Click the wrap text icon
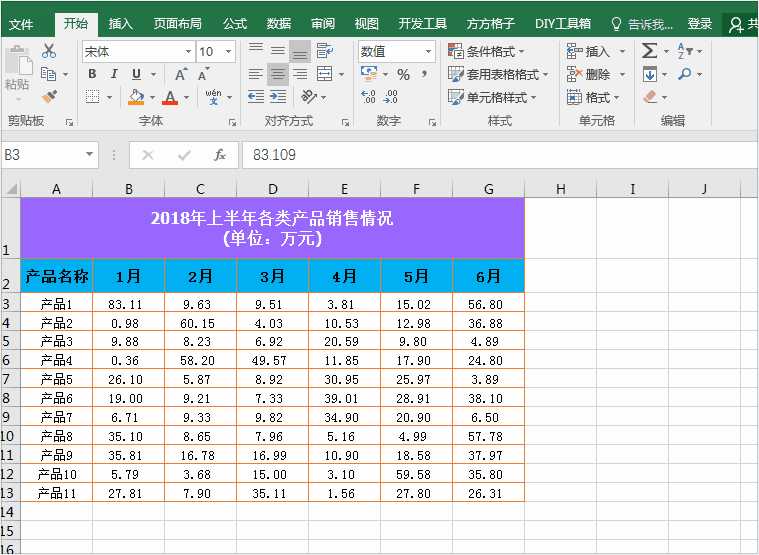 (324, 51)
